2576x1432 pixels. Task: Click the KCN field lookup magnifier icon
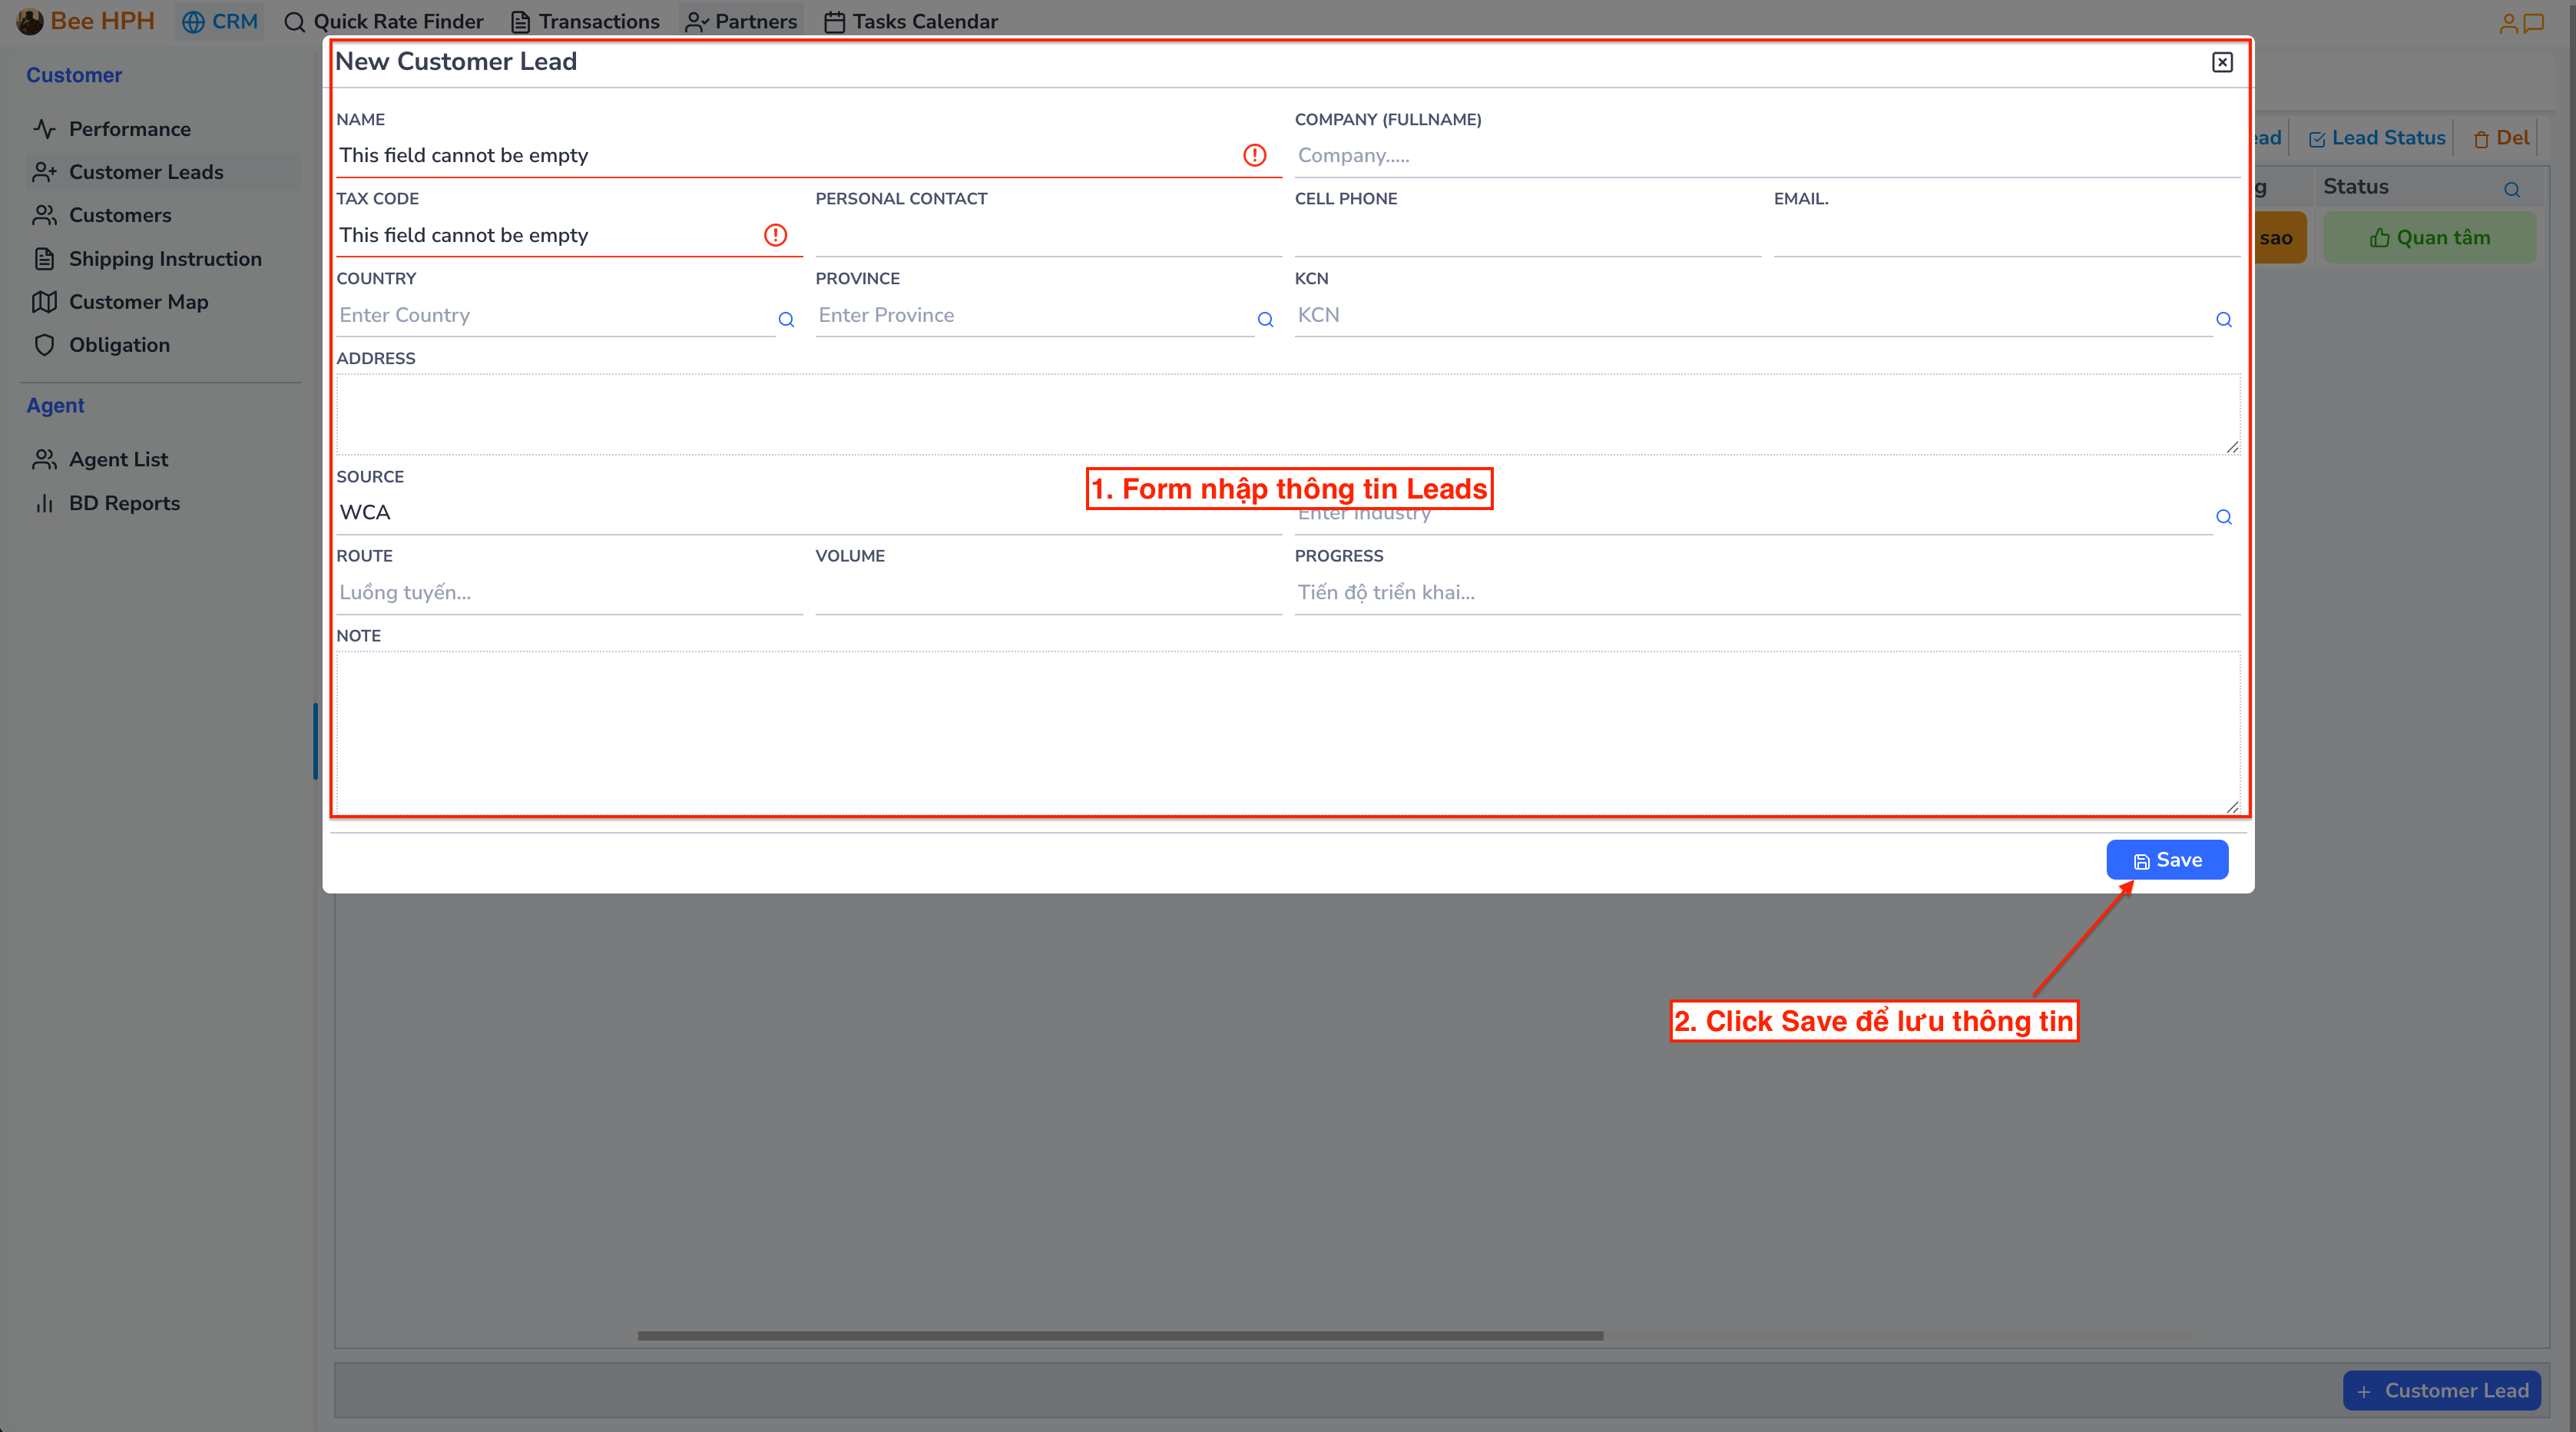(x=2224, y=320)
